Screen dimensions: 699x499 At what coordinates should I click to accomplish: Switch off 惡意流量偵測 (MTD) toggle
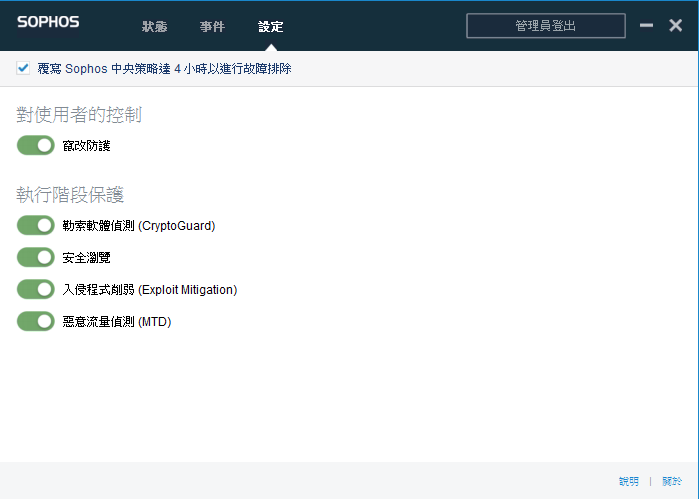tap(35, 322)
